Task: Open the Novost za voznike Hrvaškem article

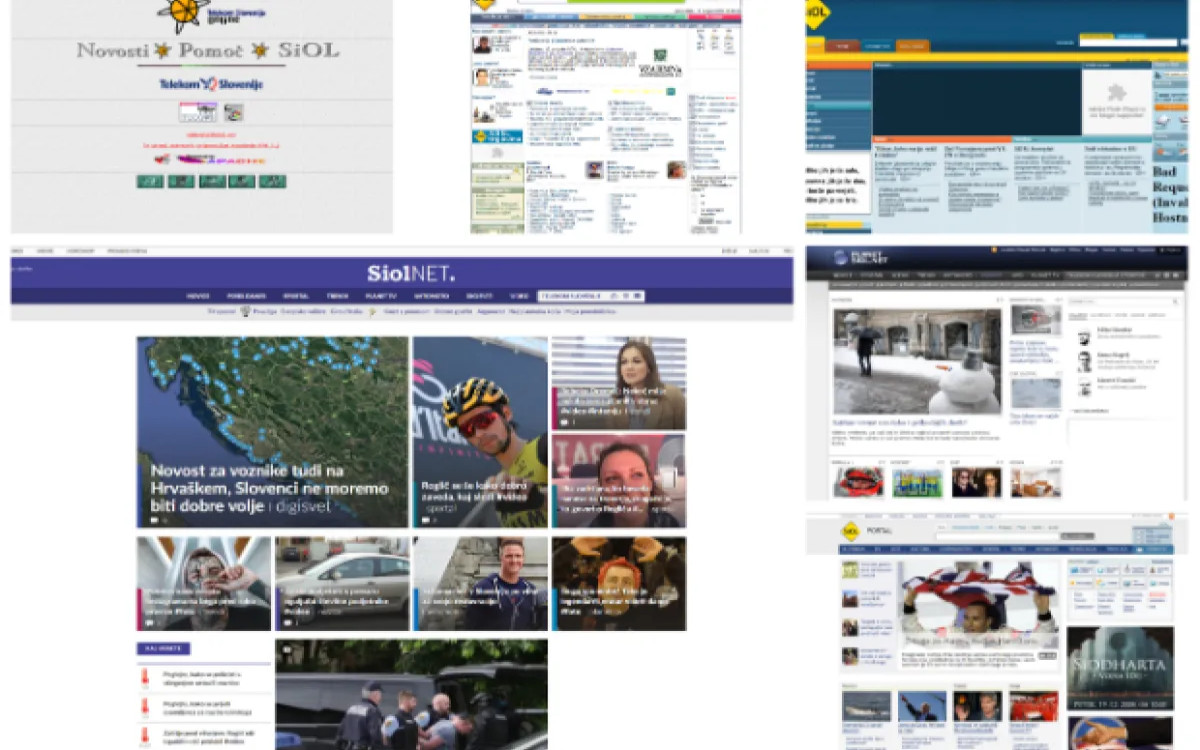Action: 270,489
